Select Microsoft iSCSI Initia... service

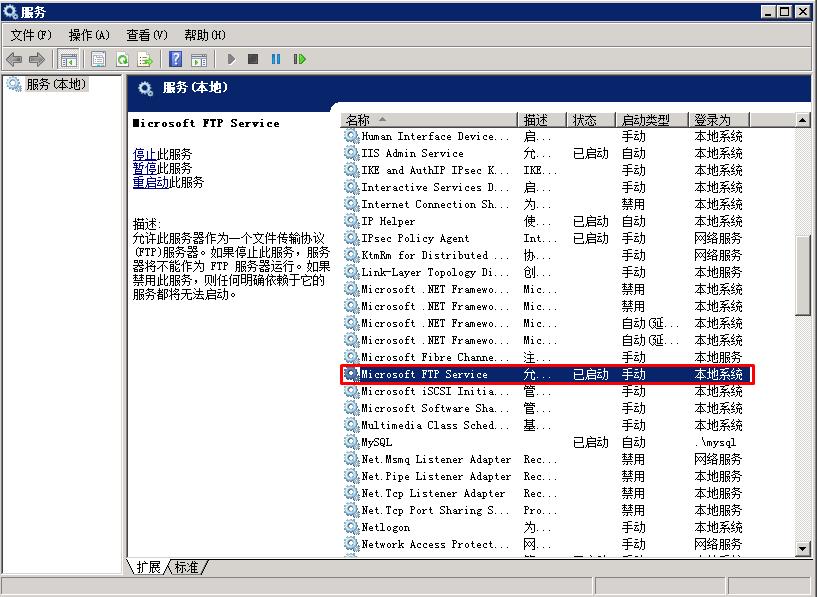[x=546, y=391]
